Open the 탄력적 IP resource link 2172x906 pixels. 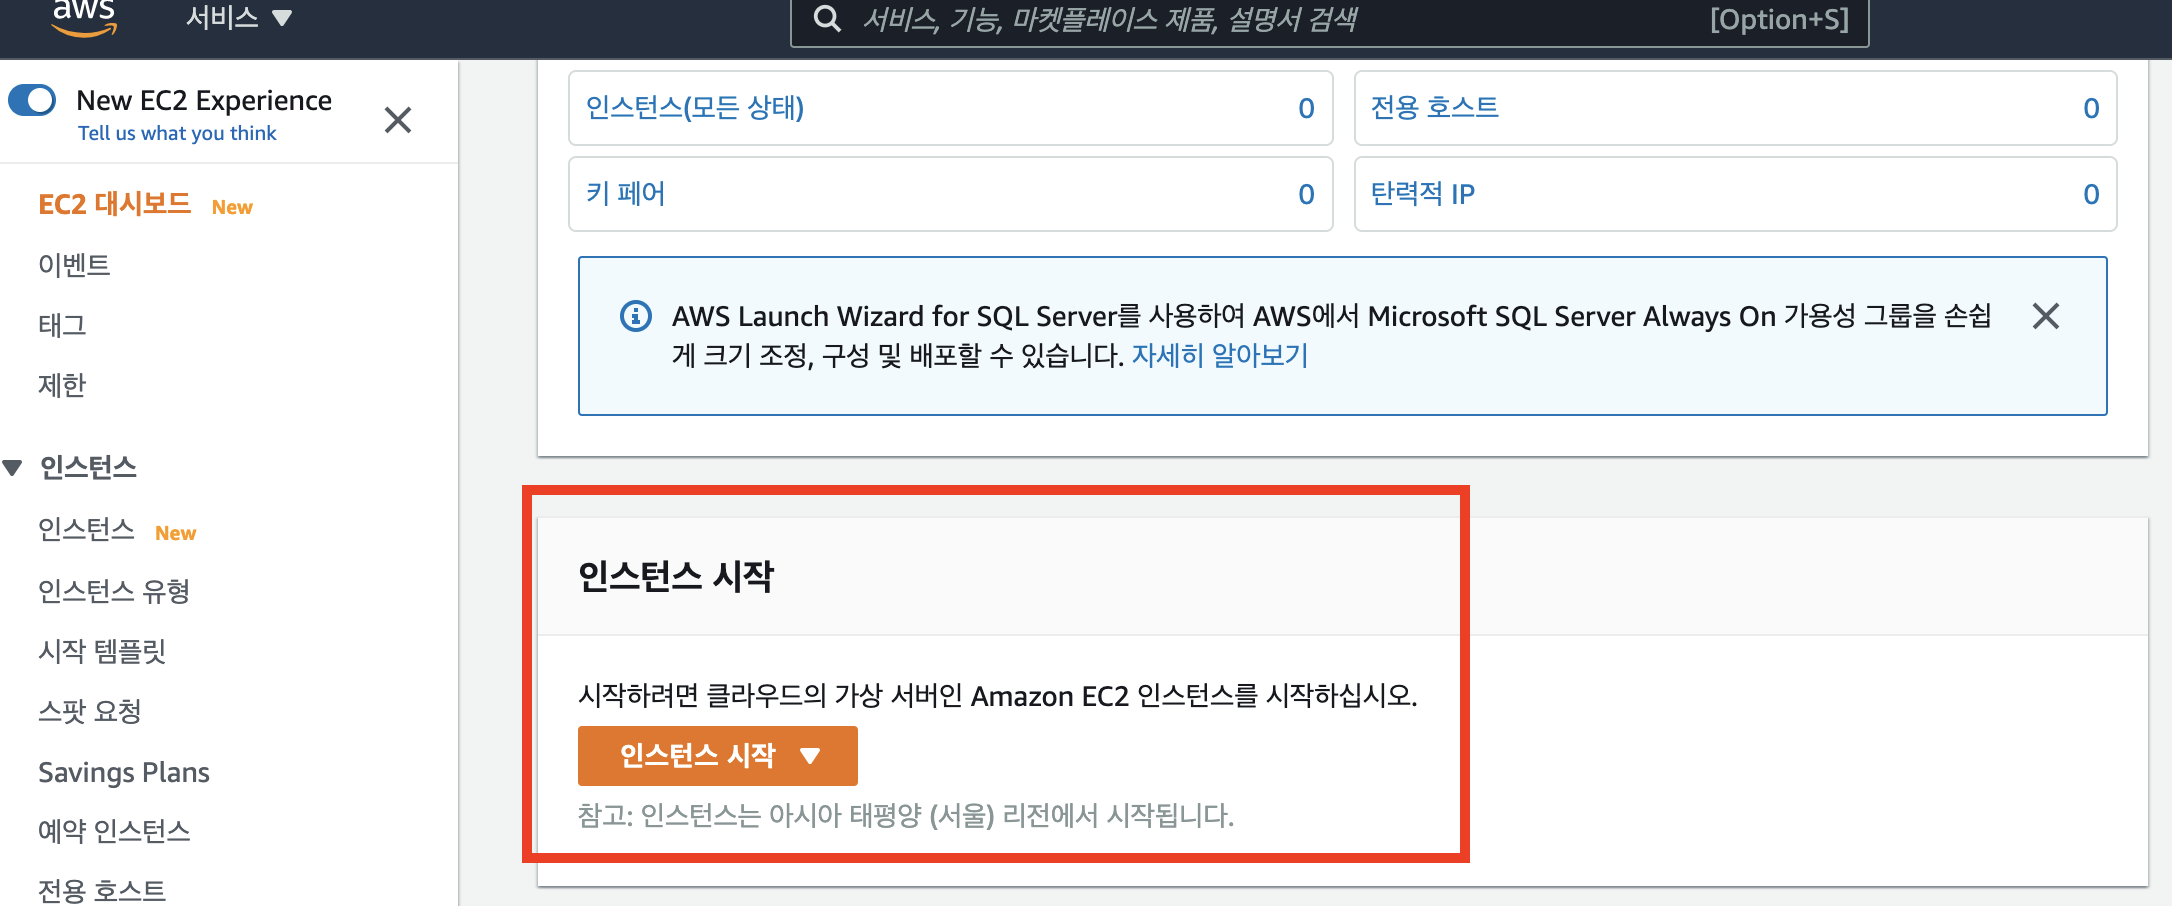[x=1423, y=193]
